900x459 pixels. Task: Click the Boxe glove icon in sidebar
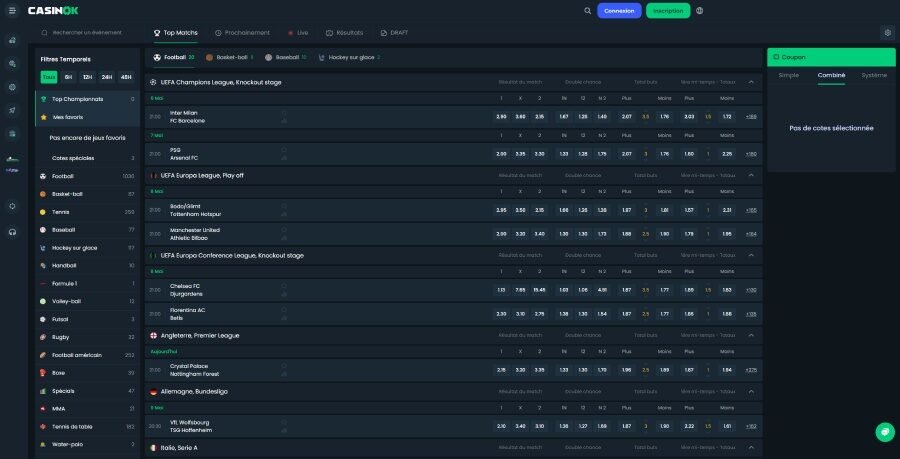tap(43, 373)
